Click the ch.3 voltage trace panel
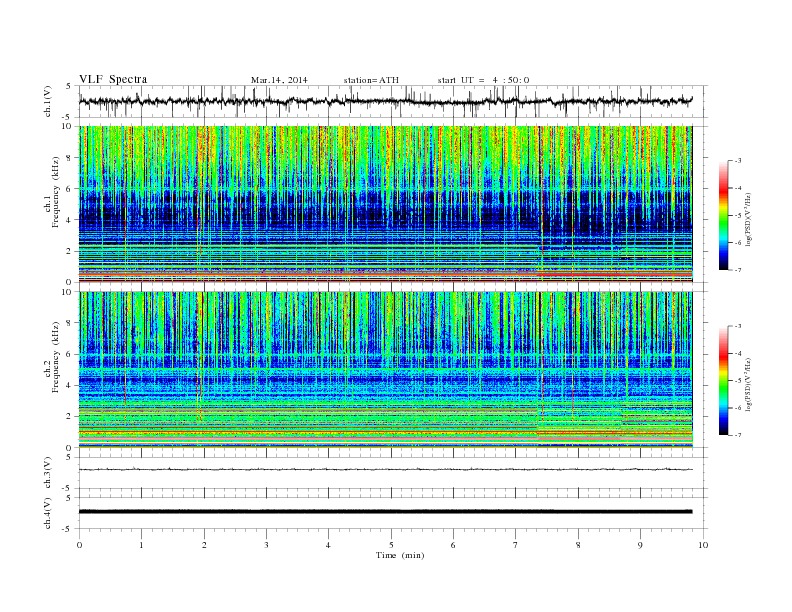Screen dimensions: 792x612 click(393, 473)
